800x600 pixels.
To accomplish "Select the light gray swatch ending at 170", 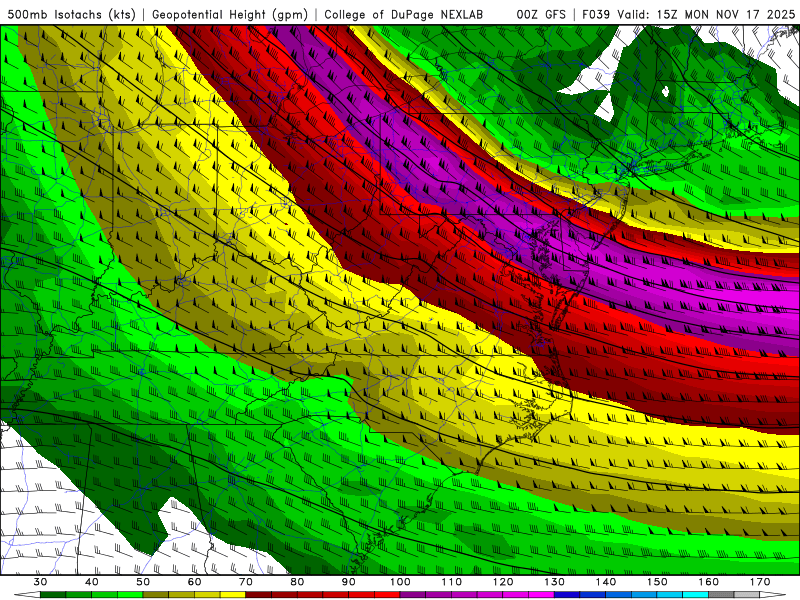I will tap(747, 595).
